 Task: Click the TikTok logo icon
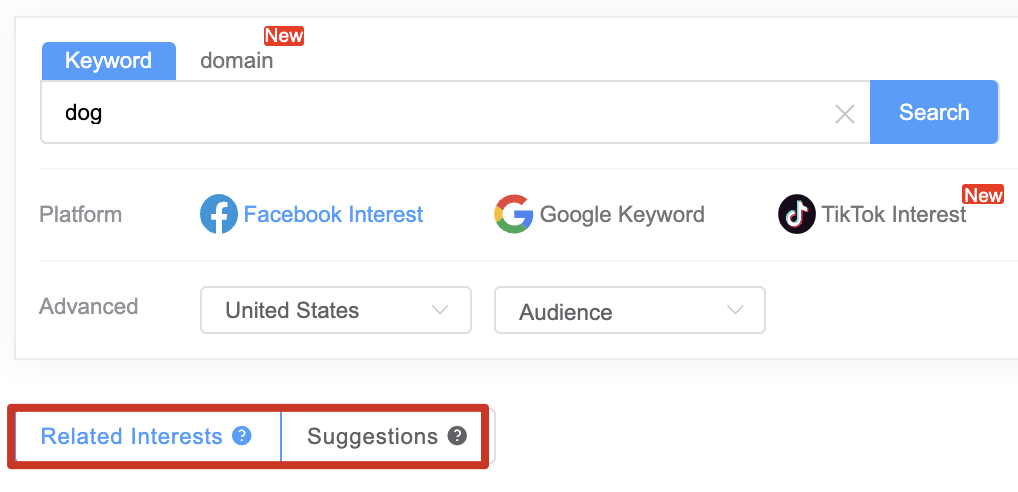[797, 214]
